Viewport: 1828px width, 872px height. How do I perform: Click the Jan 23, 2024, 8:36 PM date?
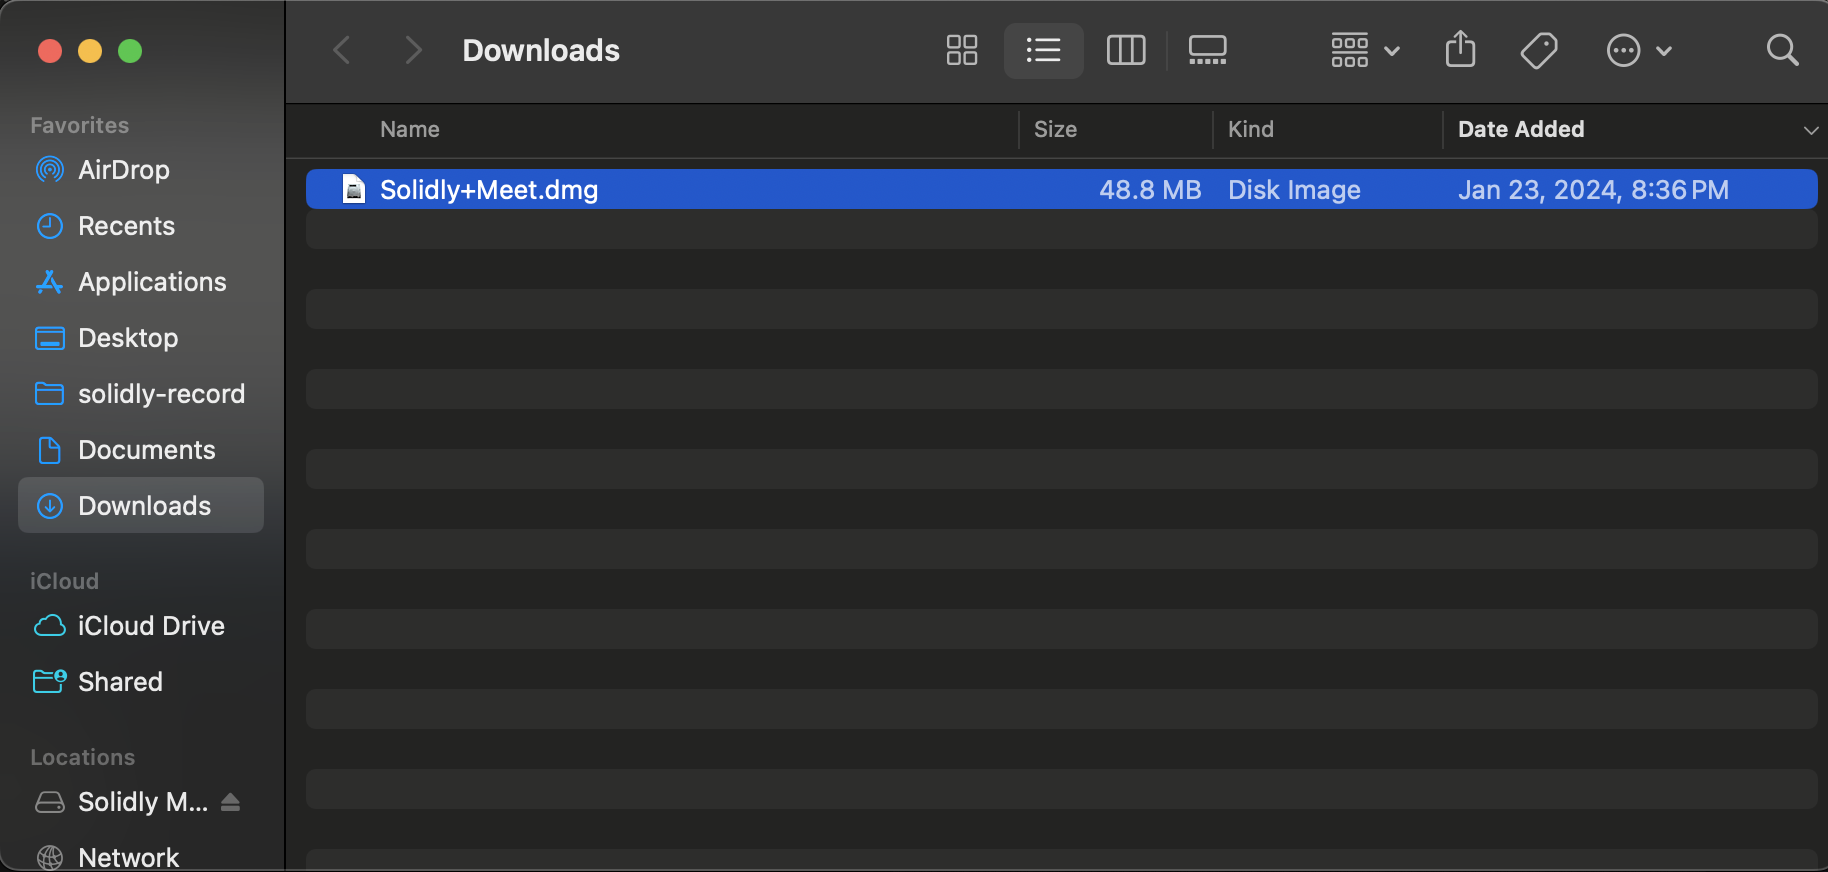(1593, 189)
